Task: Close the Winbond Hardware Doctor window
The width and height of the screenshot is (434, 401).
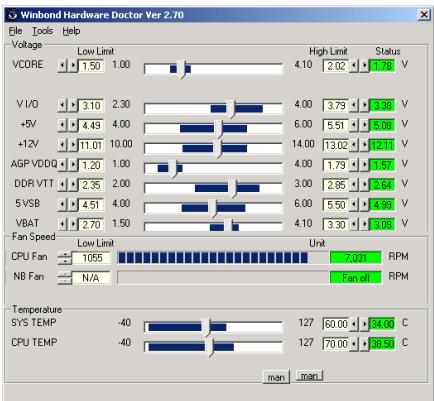Action: [x=424, y=15]
